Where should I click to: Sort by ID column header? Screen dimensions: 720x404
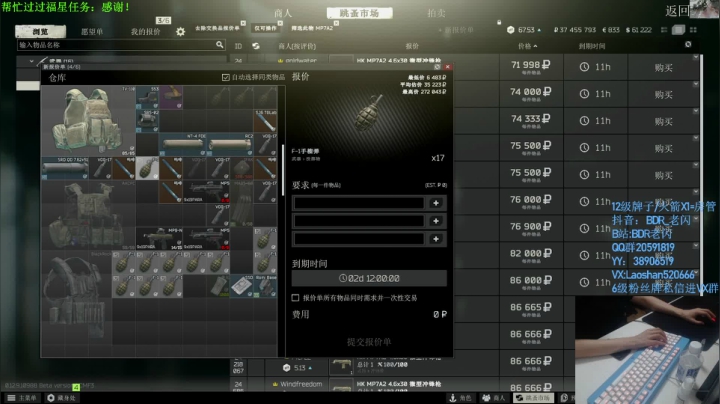point(238,46)
